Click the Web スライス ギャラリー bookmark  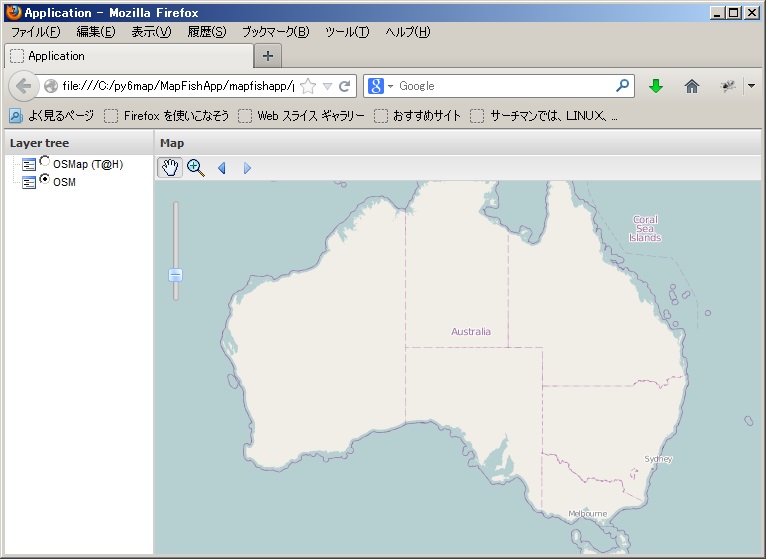point(310,116)
